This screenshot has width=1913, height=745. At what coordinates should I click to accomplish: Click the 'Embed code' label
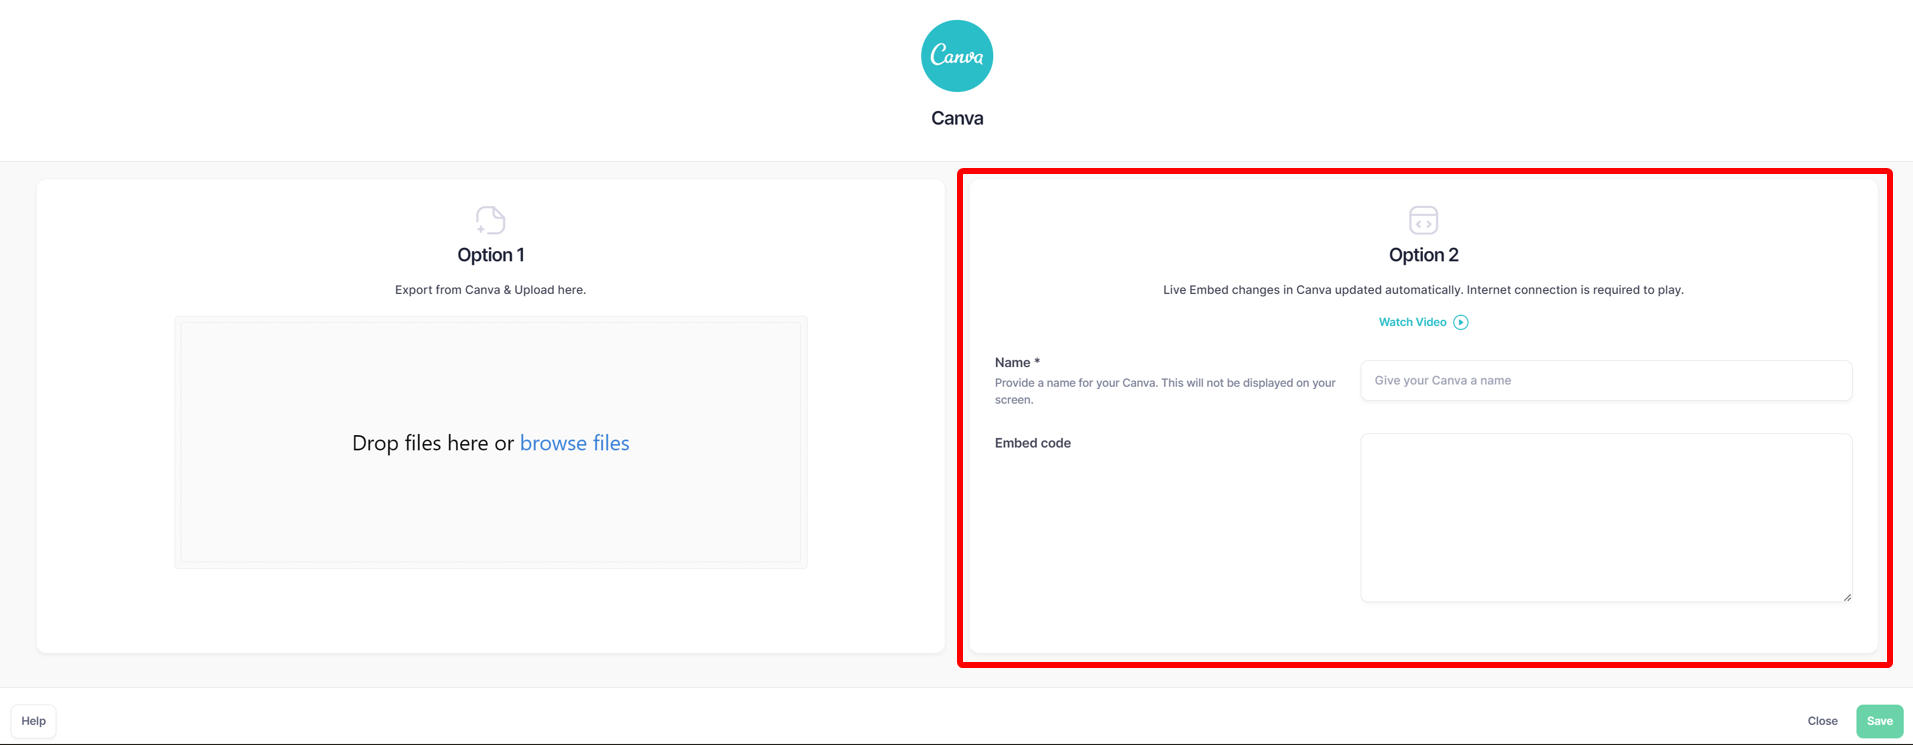pyautogui.click(x=1032, y=443)
